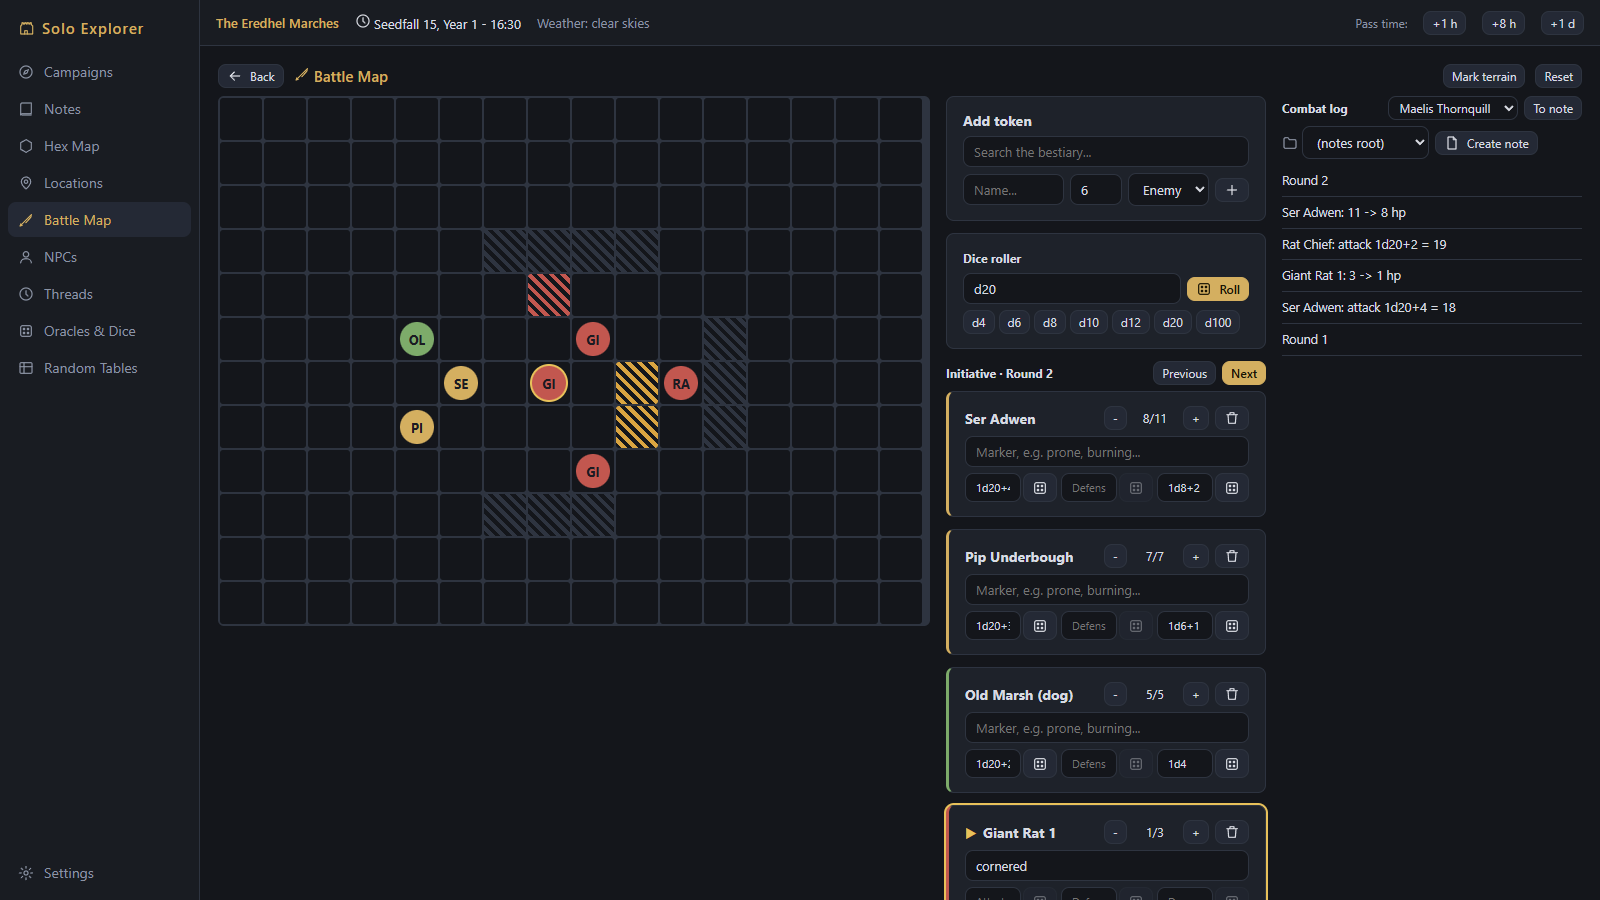
Task: Choose the d10 die preset
Action: click(1089, 323)
